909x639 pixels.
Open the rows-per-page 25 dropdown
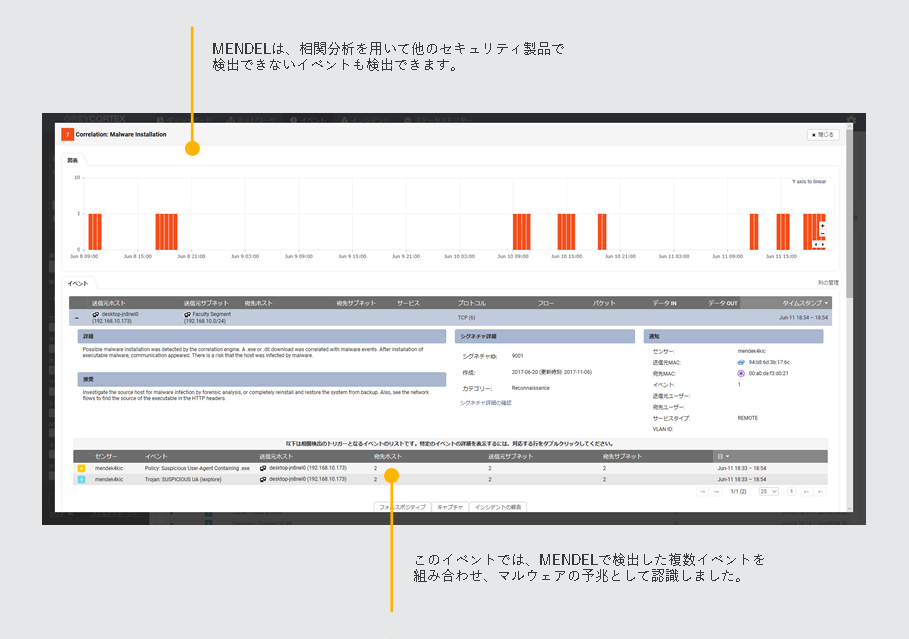tap(768, 492)
